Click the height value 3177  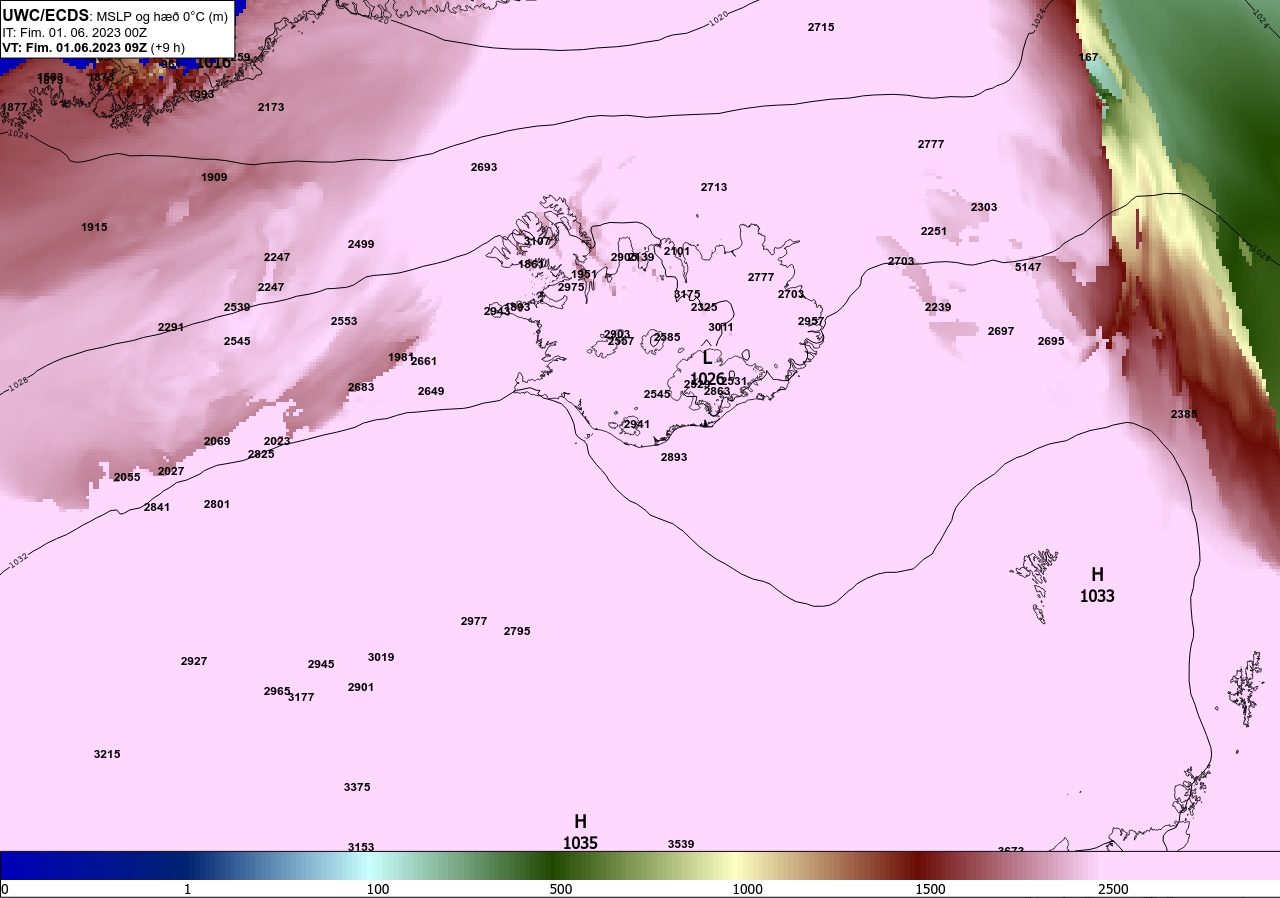point(301,697)
